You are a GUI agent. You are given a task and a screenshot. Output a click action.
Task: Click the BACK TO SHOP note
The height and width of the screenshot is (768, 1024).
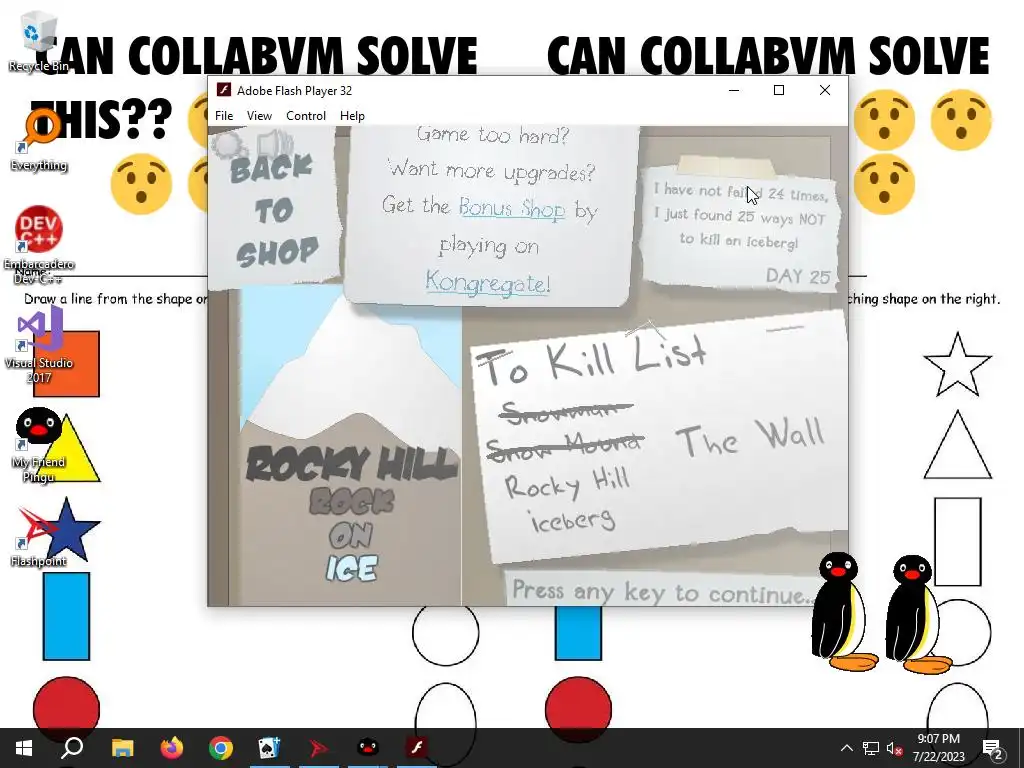pyautogui.click(x=275, y=212)
